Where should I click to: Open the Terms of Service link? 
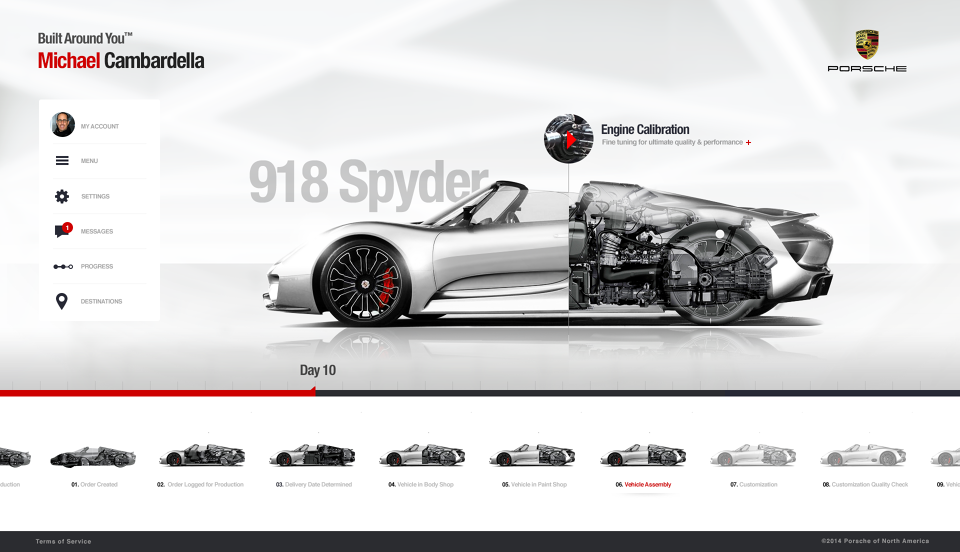(63, 542)
